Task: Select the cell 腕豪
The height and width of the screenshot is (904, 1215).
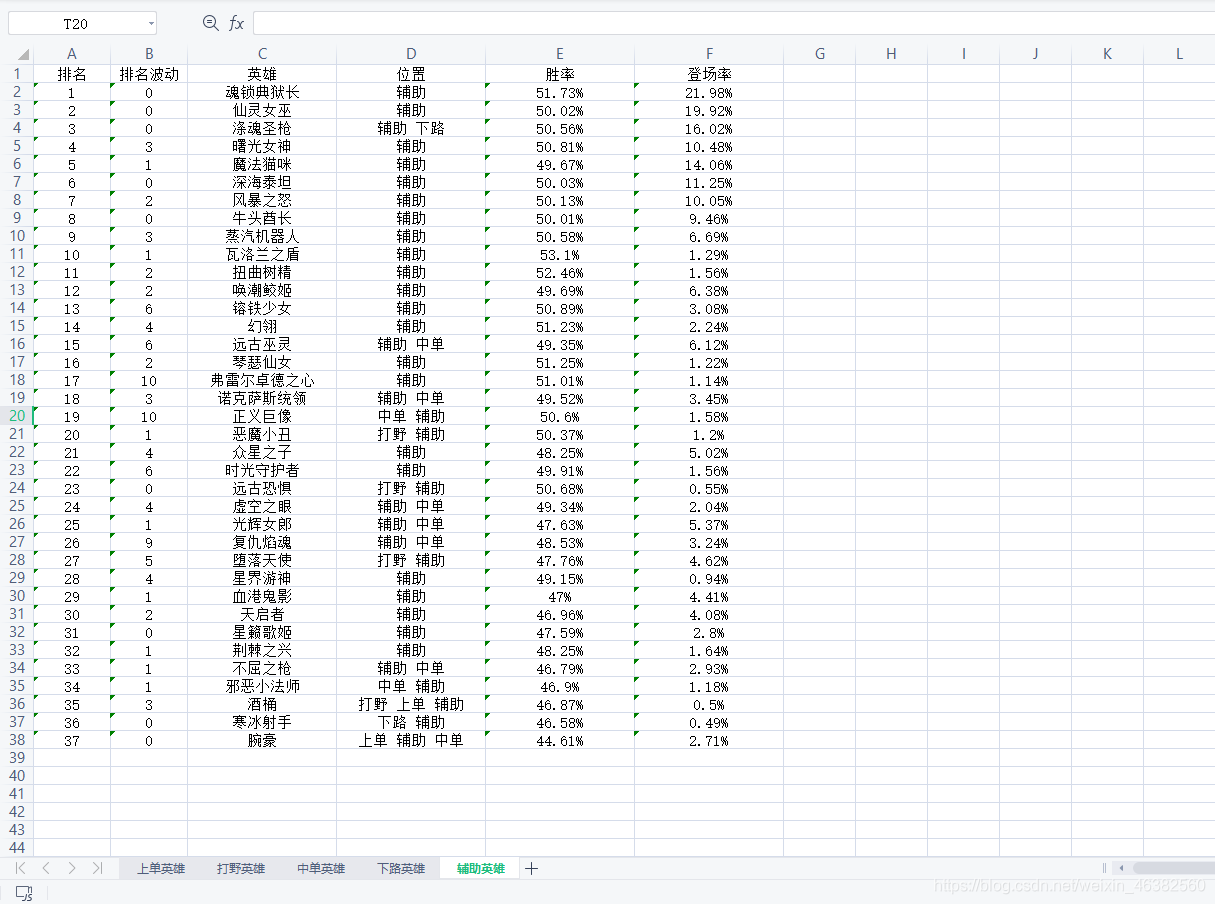Action: point(262,740)
